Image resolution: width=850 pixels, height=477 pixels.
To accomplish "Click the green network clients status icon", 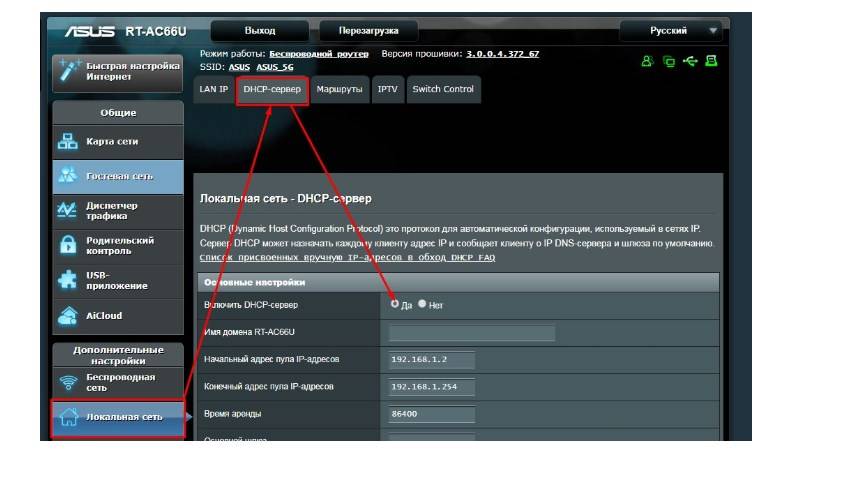I will click(669, 61).
